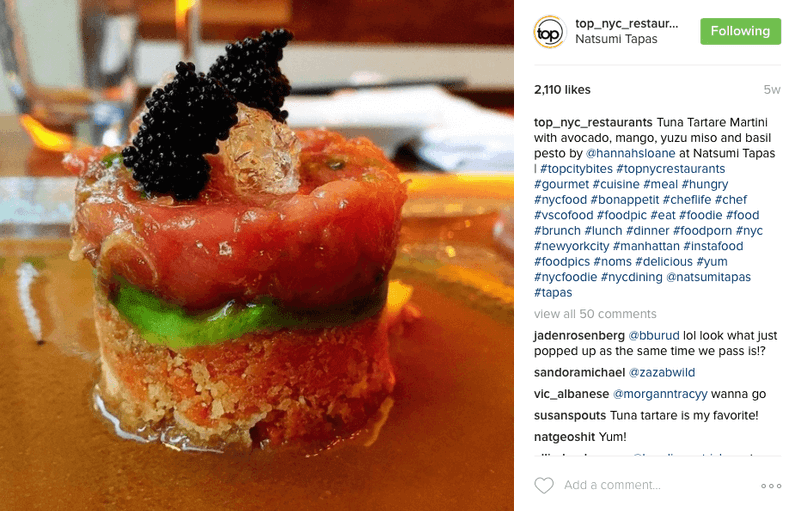
Task: Open the susanspouts commenter profile
Action: pyautogui.click(x=570, y=415)
